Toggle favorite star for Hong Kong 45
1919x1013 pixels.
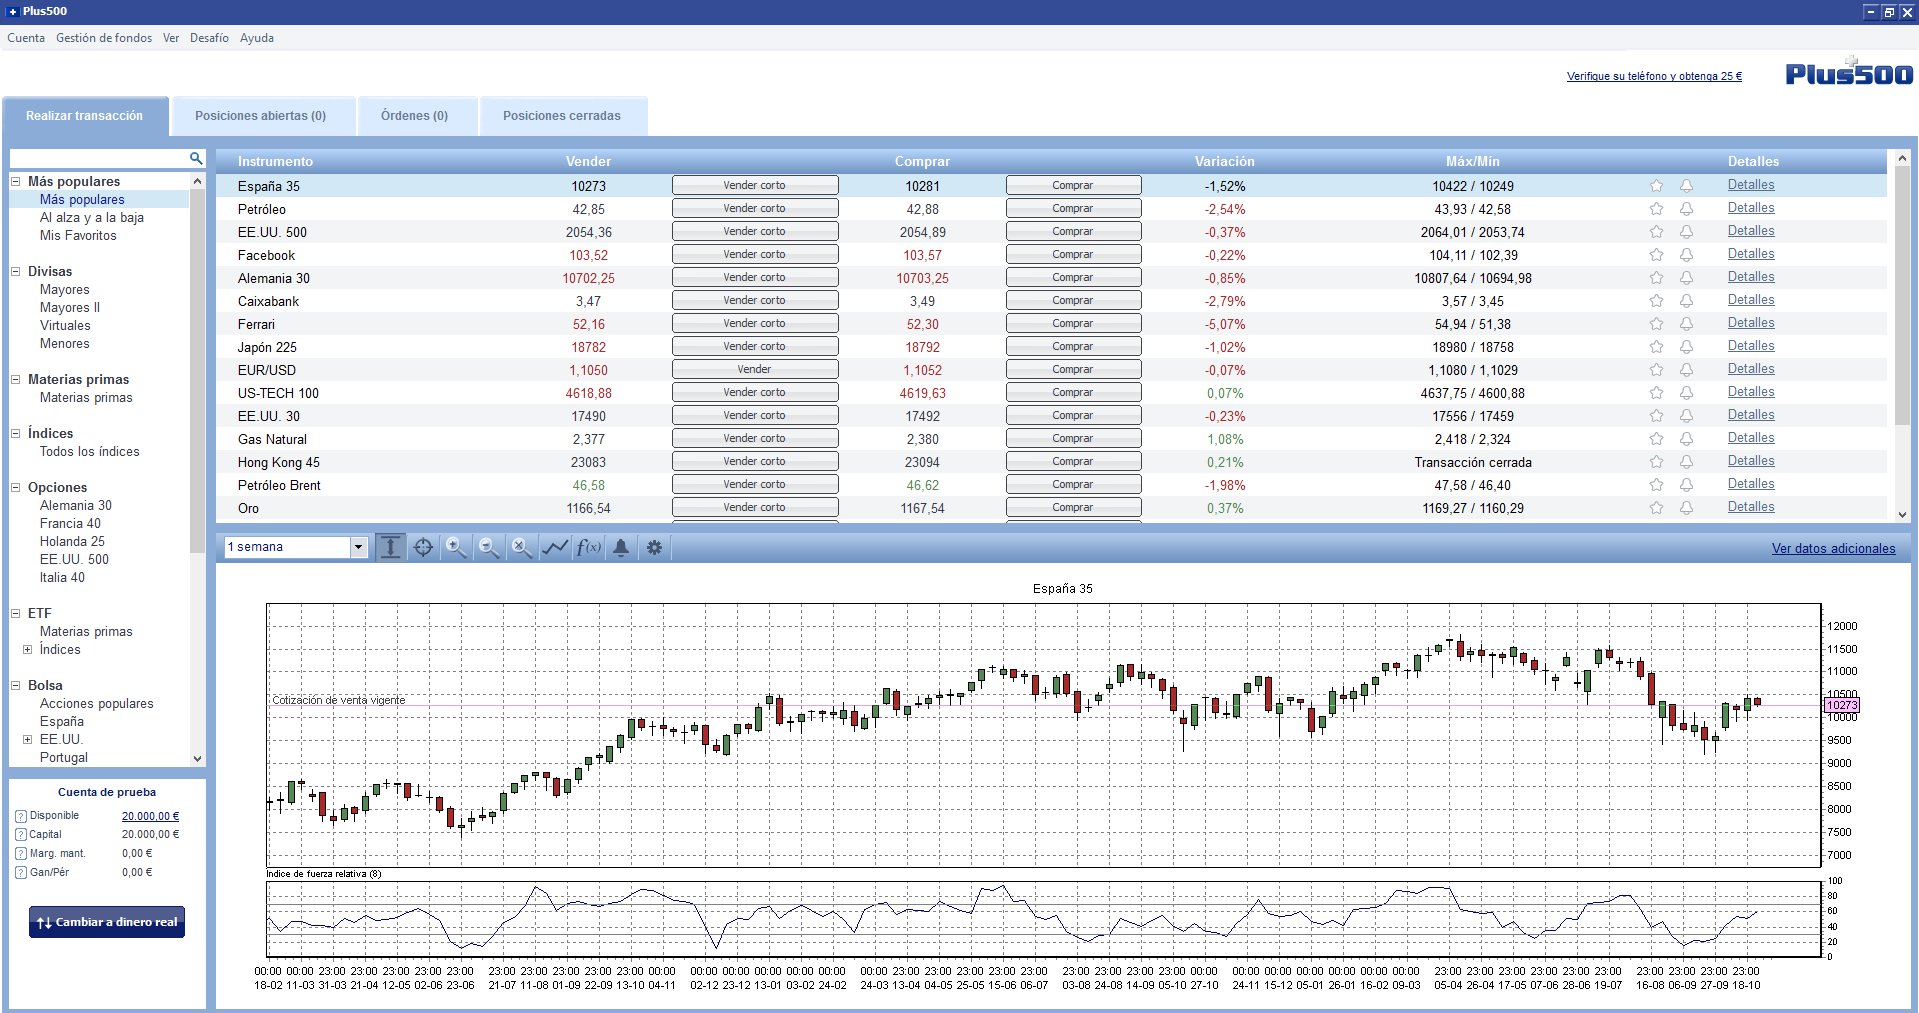1656,462
